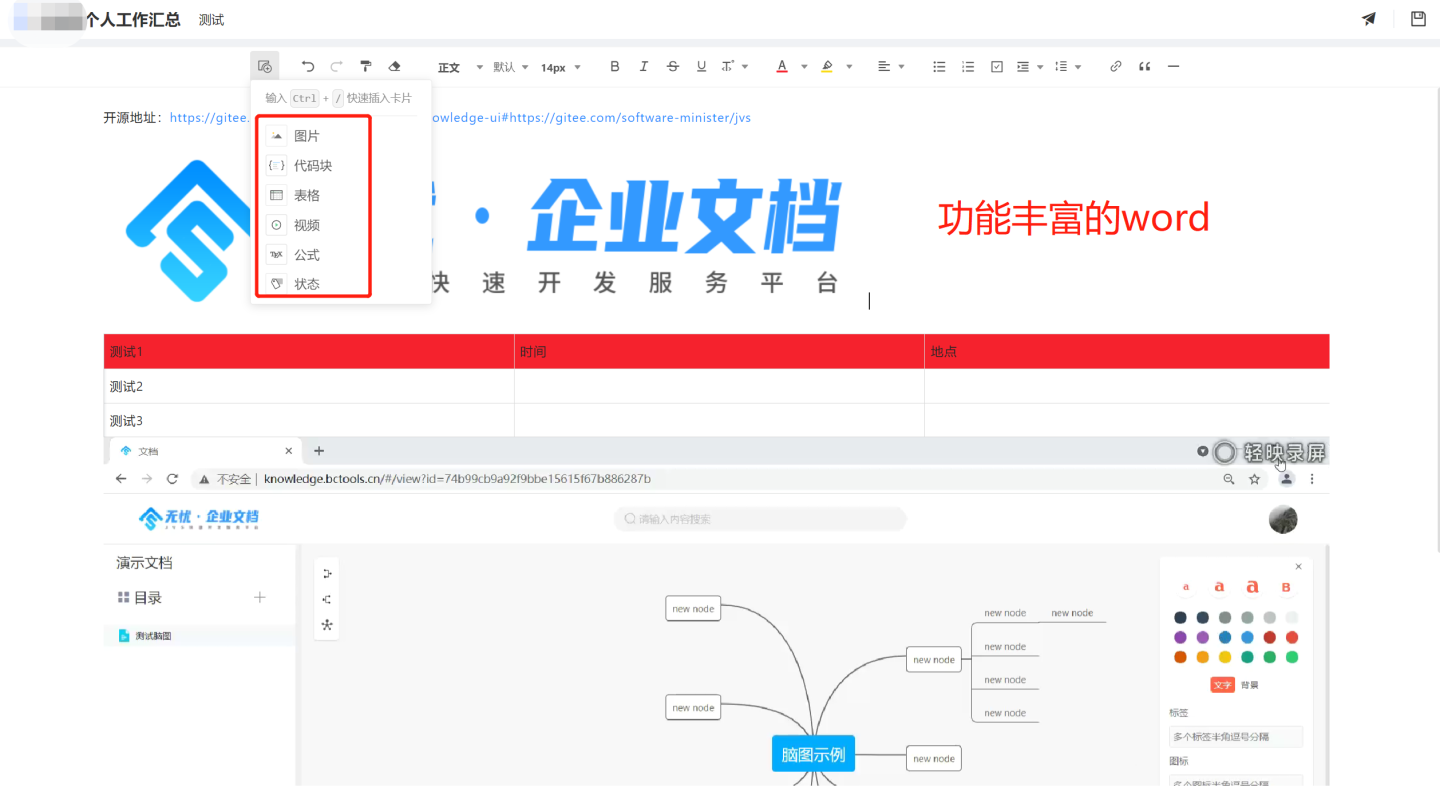Save the document using floppy icon
The height and width of the screenshot is (788, 1440).
click(x=1418, y=19)
